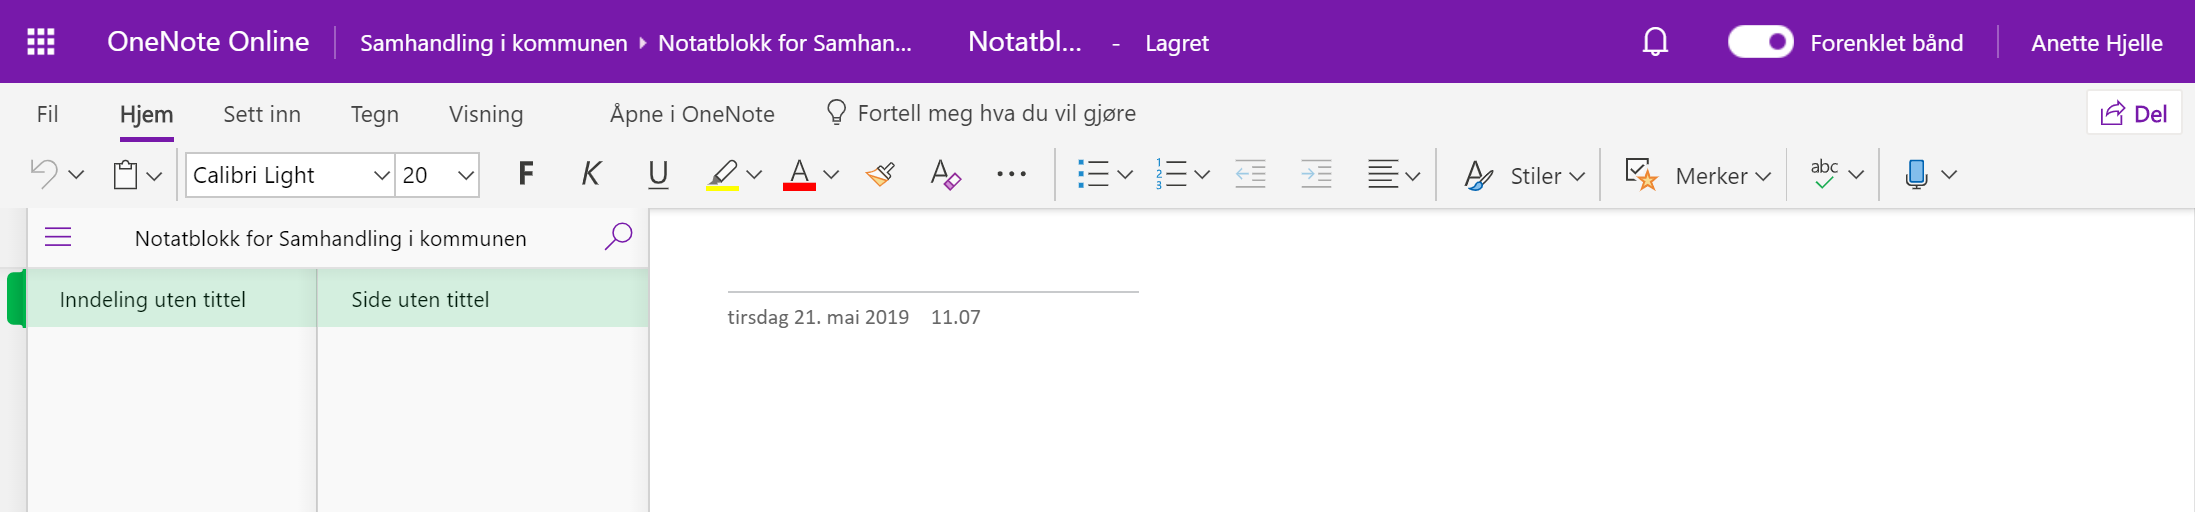
Task: Click the format painter icon
Action: click(880, 174)
